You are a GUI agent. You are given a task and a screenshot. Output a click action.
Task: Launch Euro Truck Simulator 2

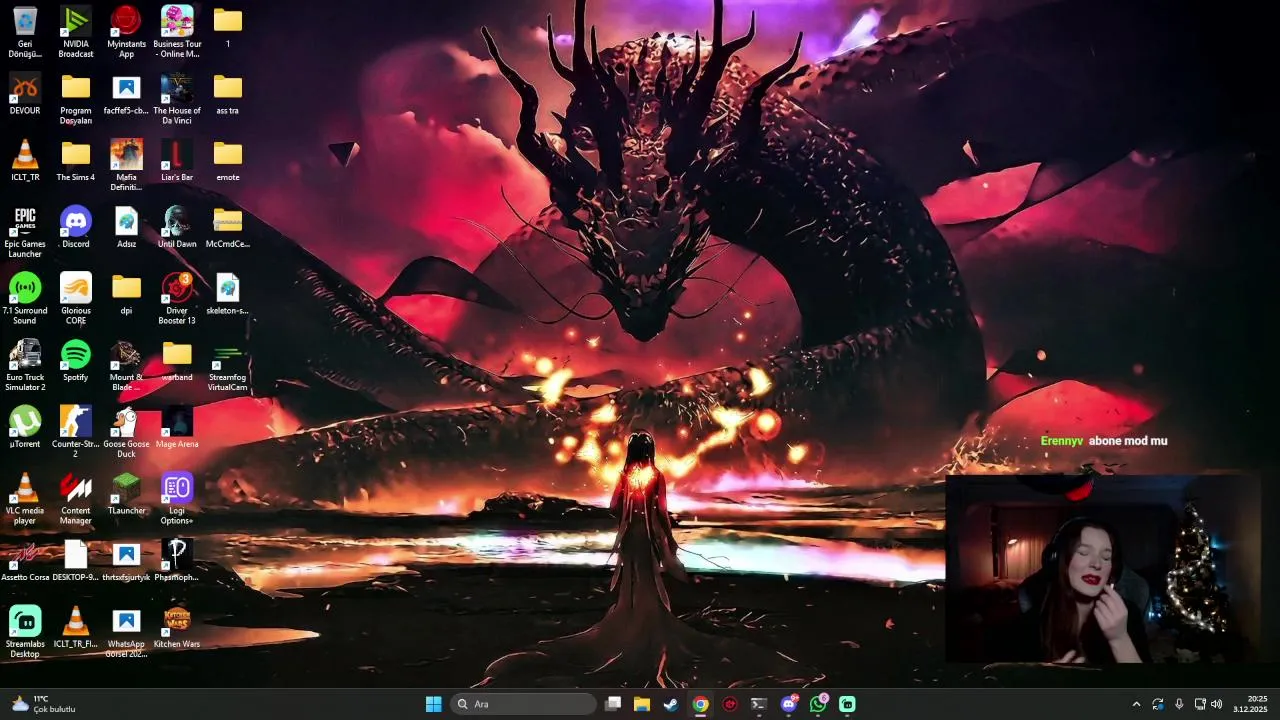point(25,365)
